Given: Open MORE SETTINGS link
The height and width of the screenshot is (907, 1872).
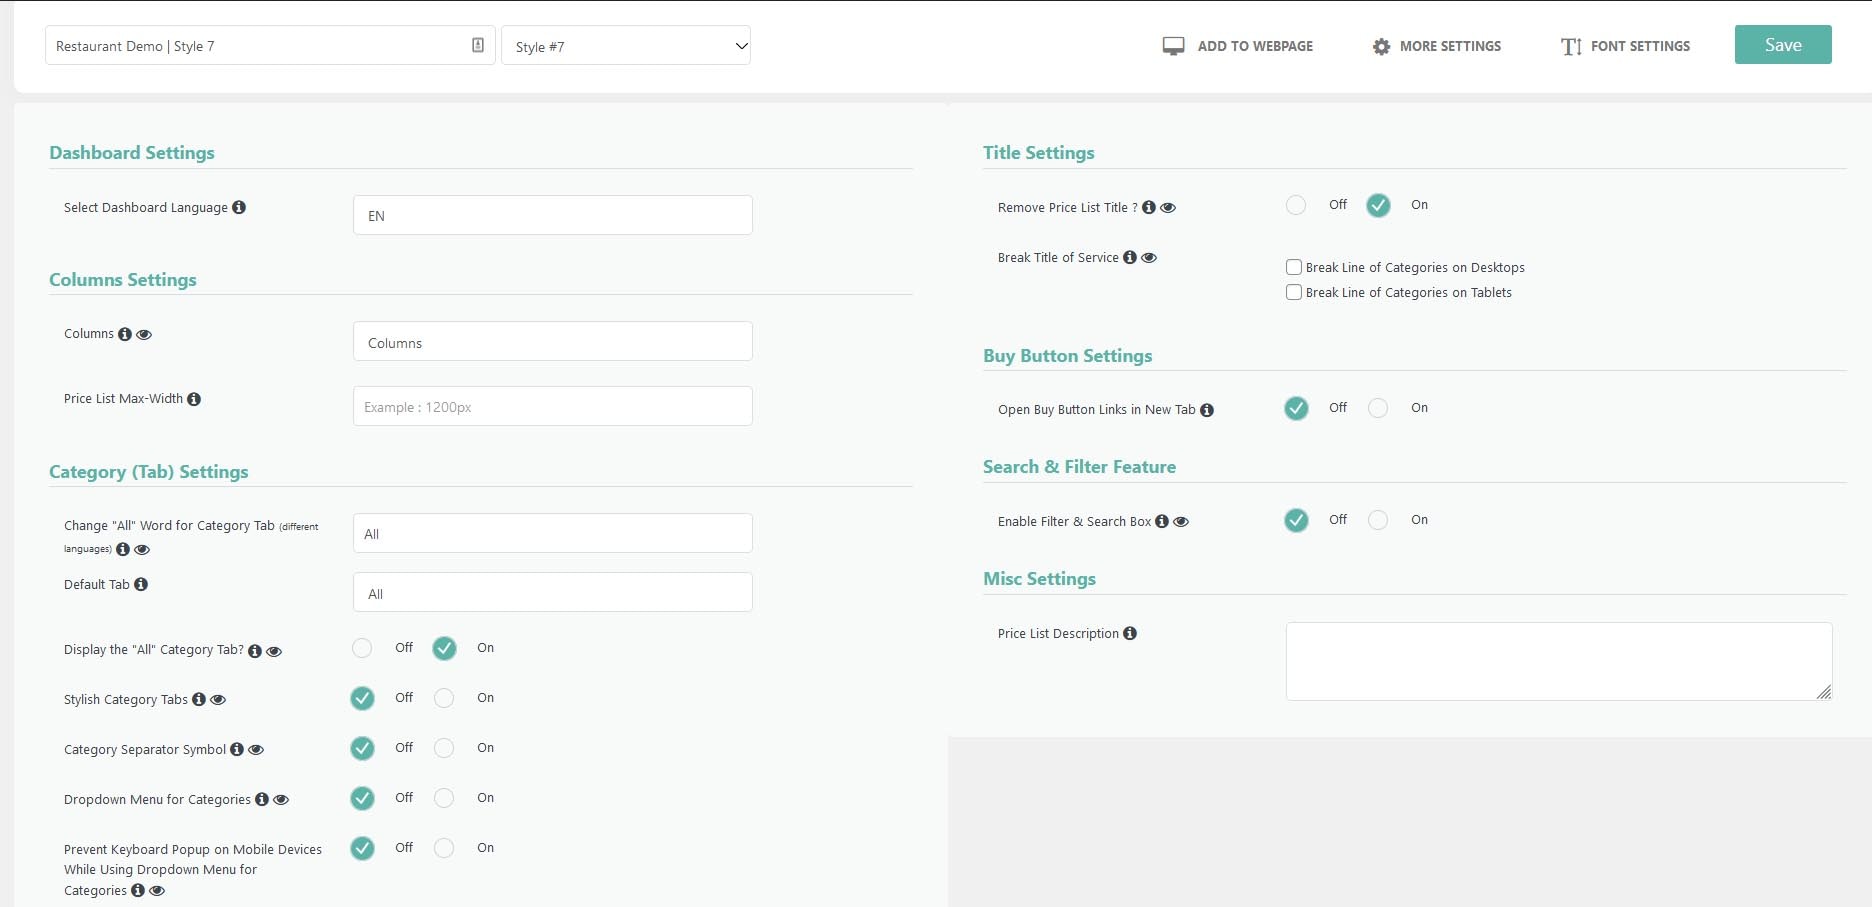Looking at the screenshot, I should pyautogui.click(x=1437, y=46).
